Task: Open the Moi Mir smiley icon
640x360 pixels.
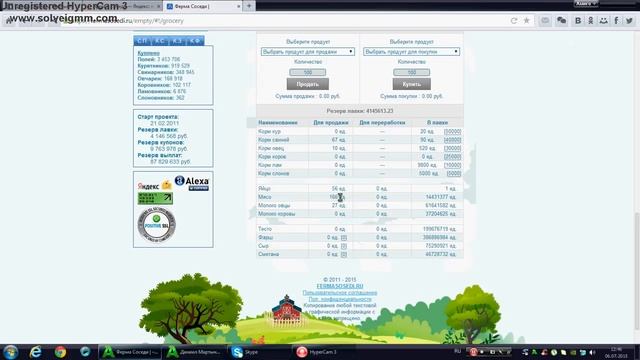Action: 603,21
